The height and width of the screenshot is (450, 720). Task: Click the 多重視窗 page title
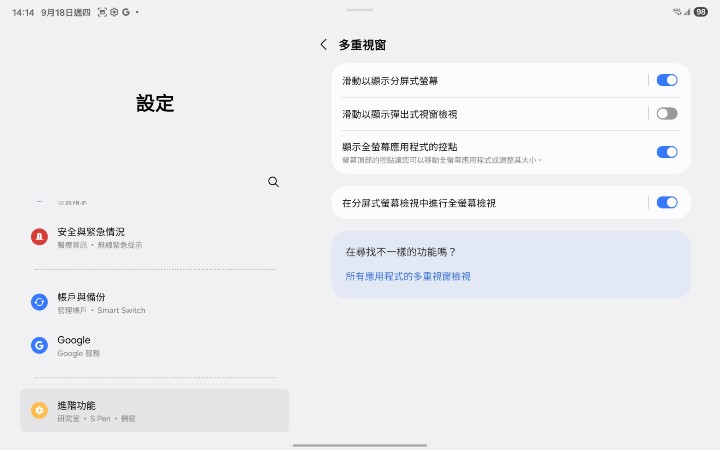pos(362,45)
